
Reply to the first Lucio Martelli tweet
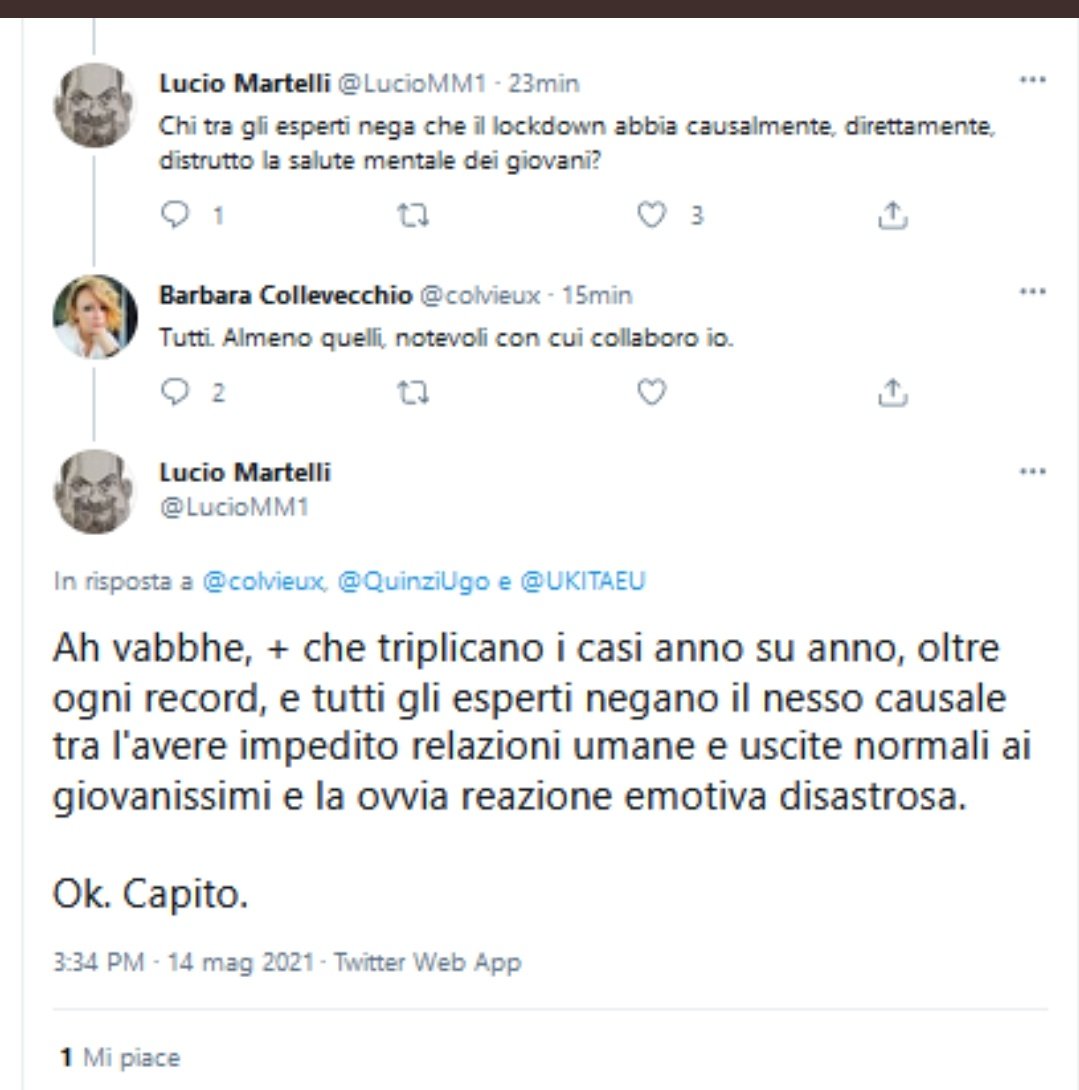click(175, 215)
